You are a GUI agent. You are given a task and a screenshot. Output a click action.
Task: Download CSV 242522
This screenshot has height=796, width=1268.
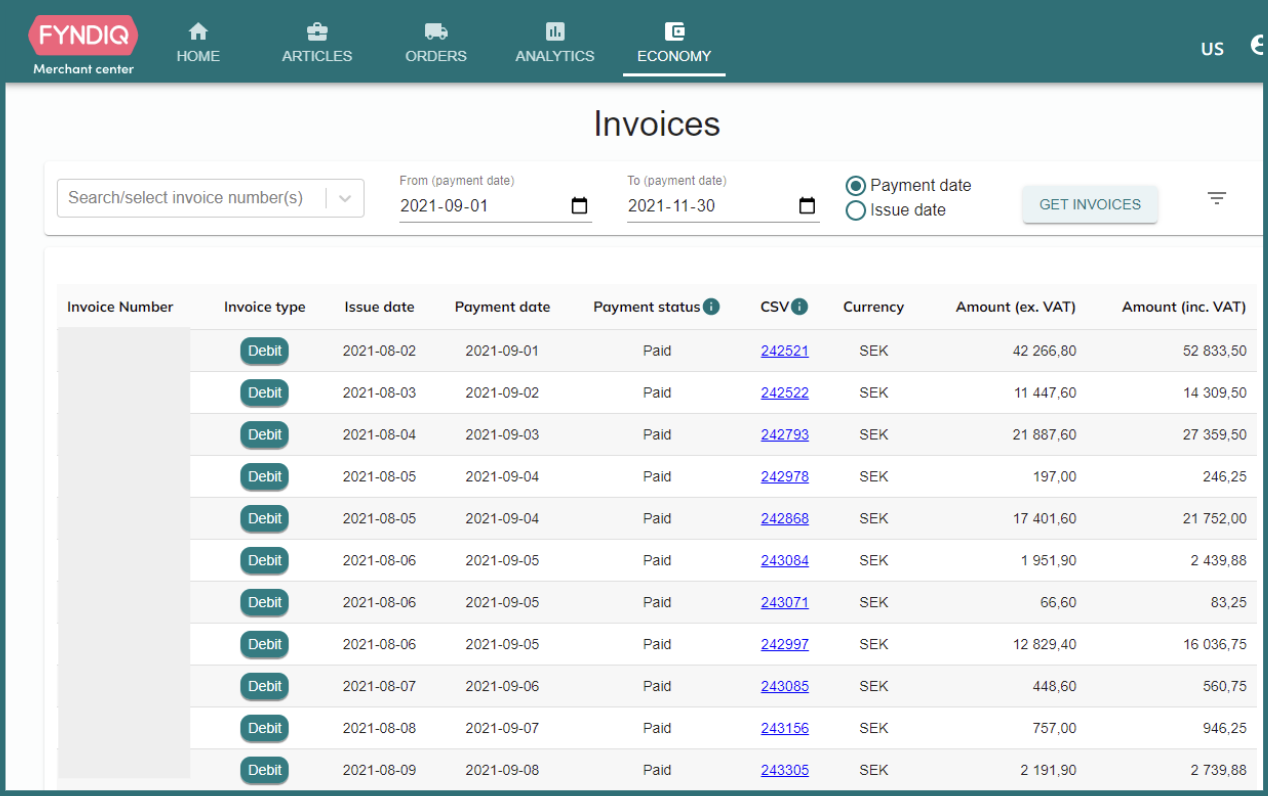pyautogui.click(x=785, y=393)
